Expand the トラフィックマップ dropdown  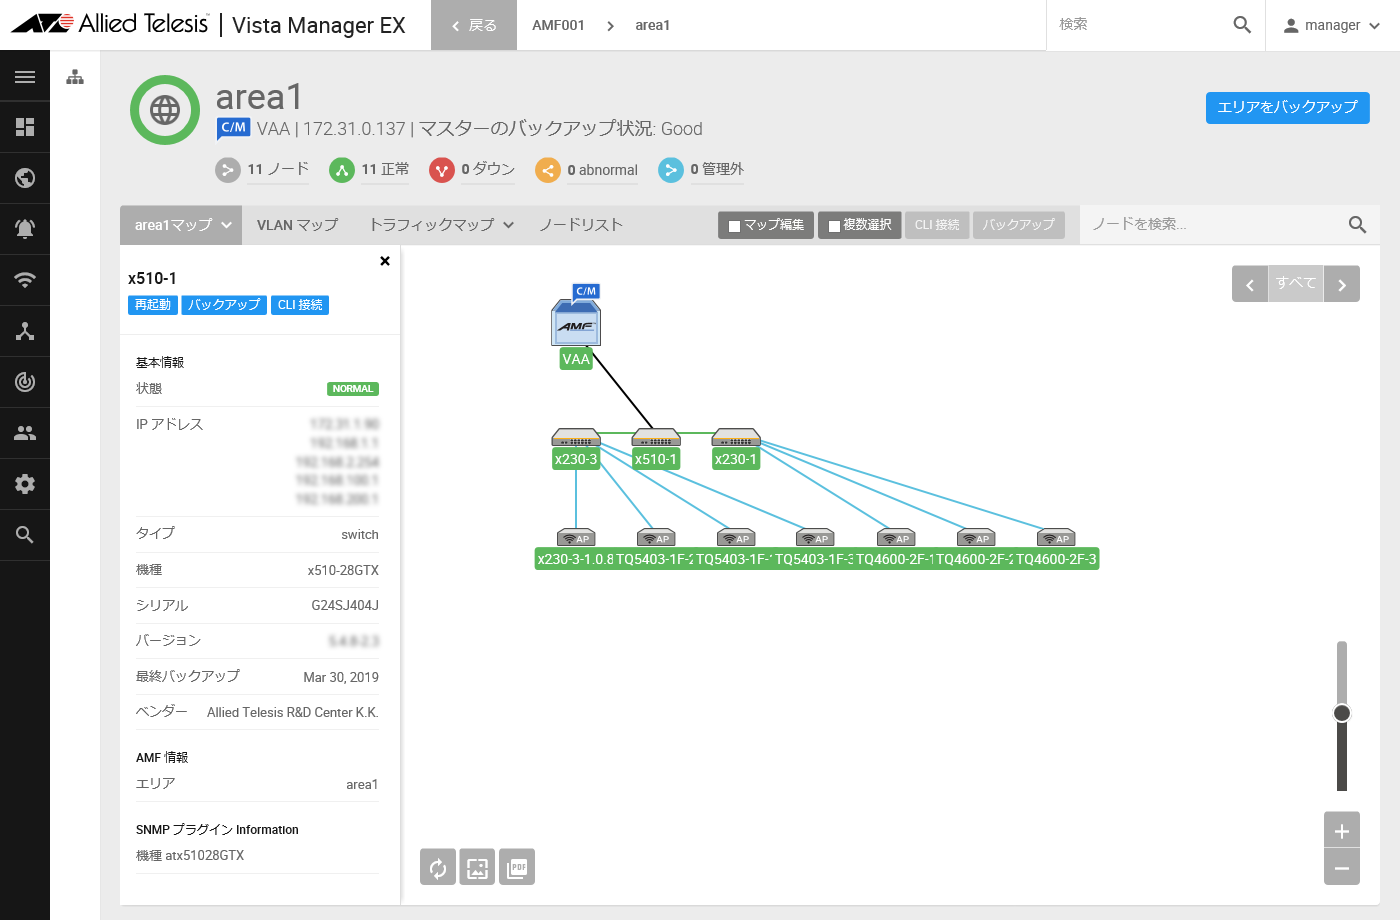click(442, 225)
